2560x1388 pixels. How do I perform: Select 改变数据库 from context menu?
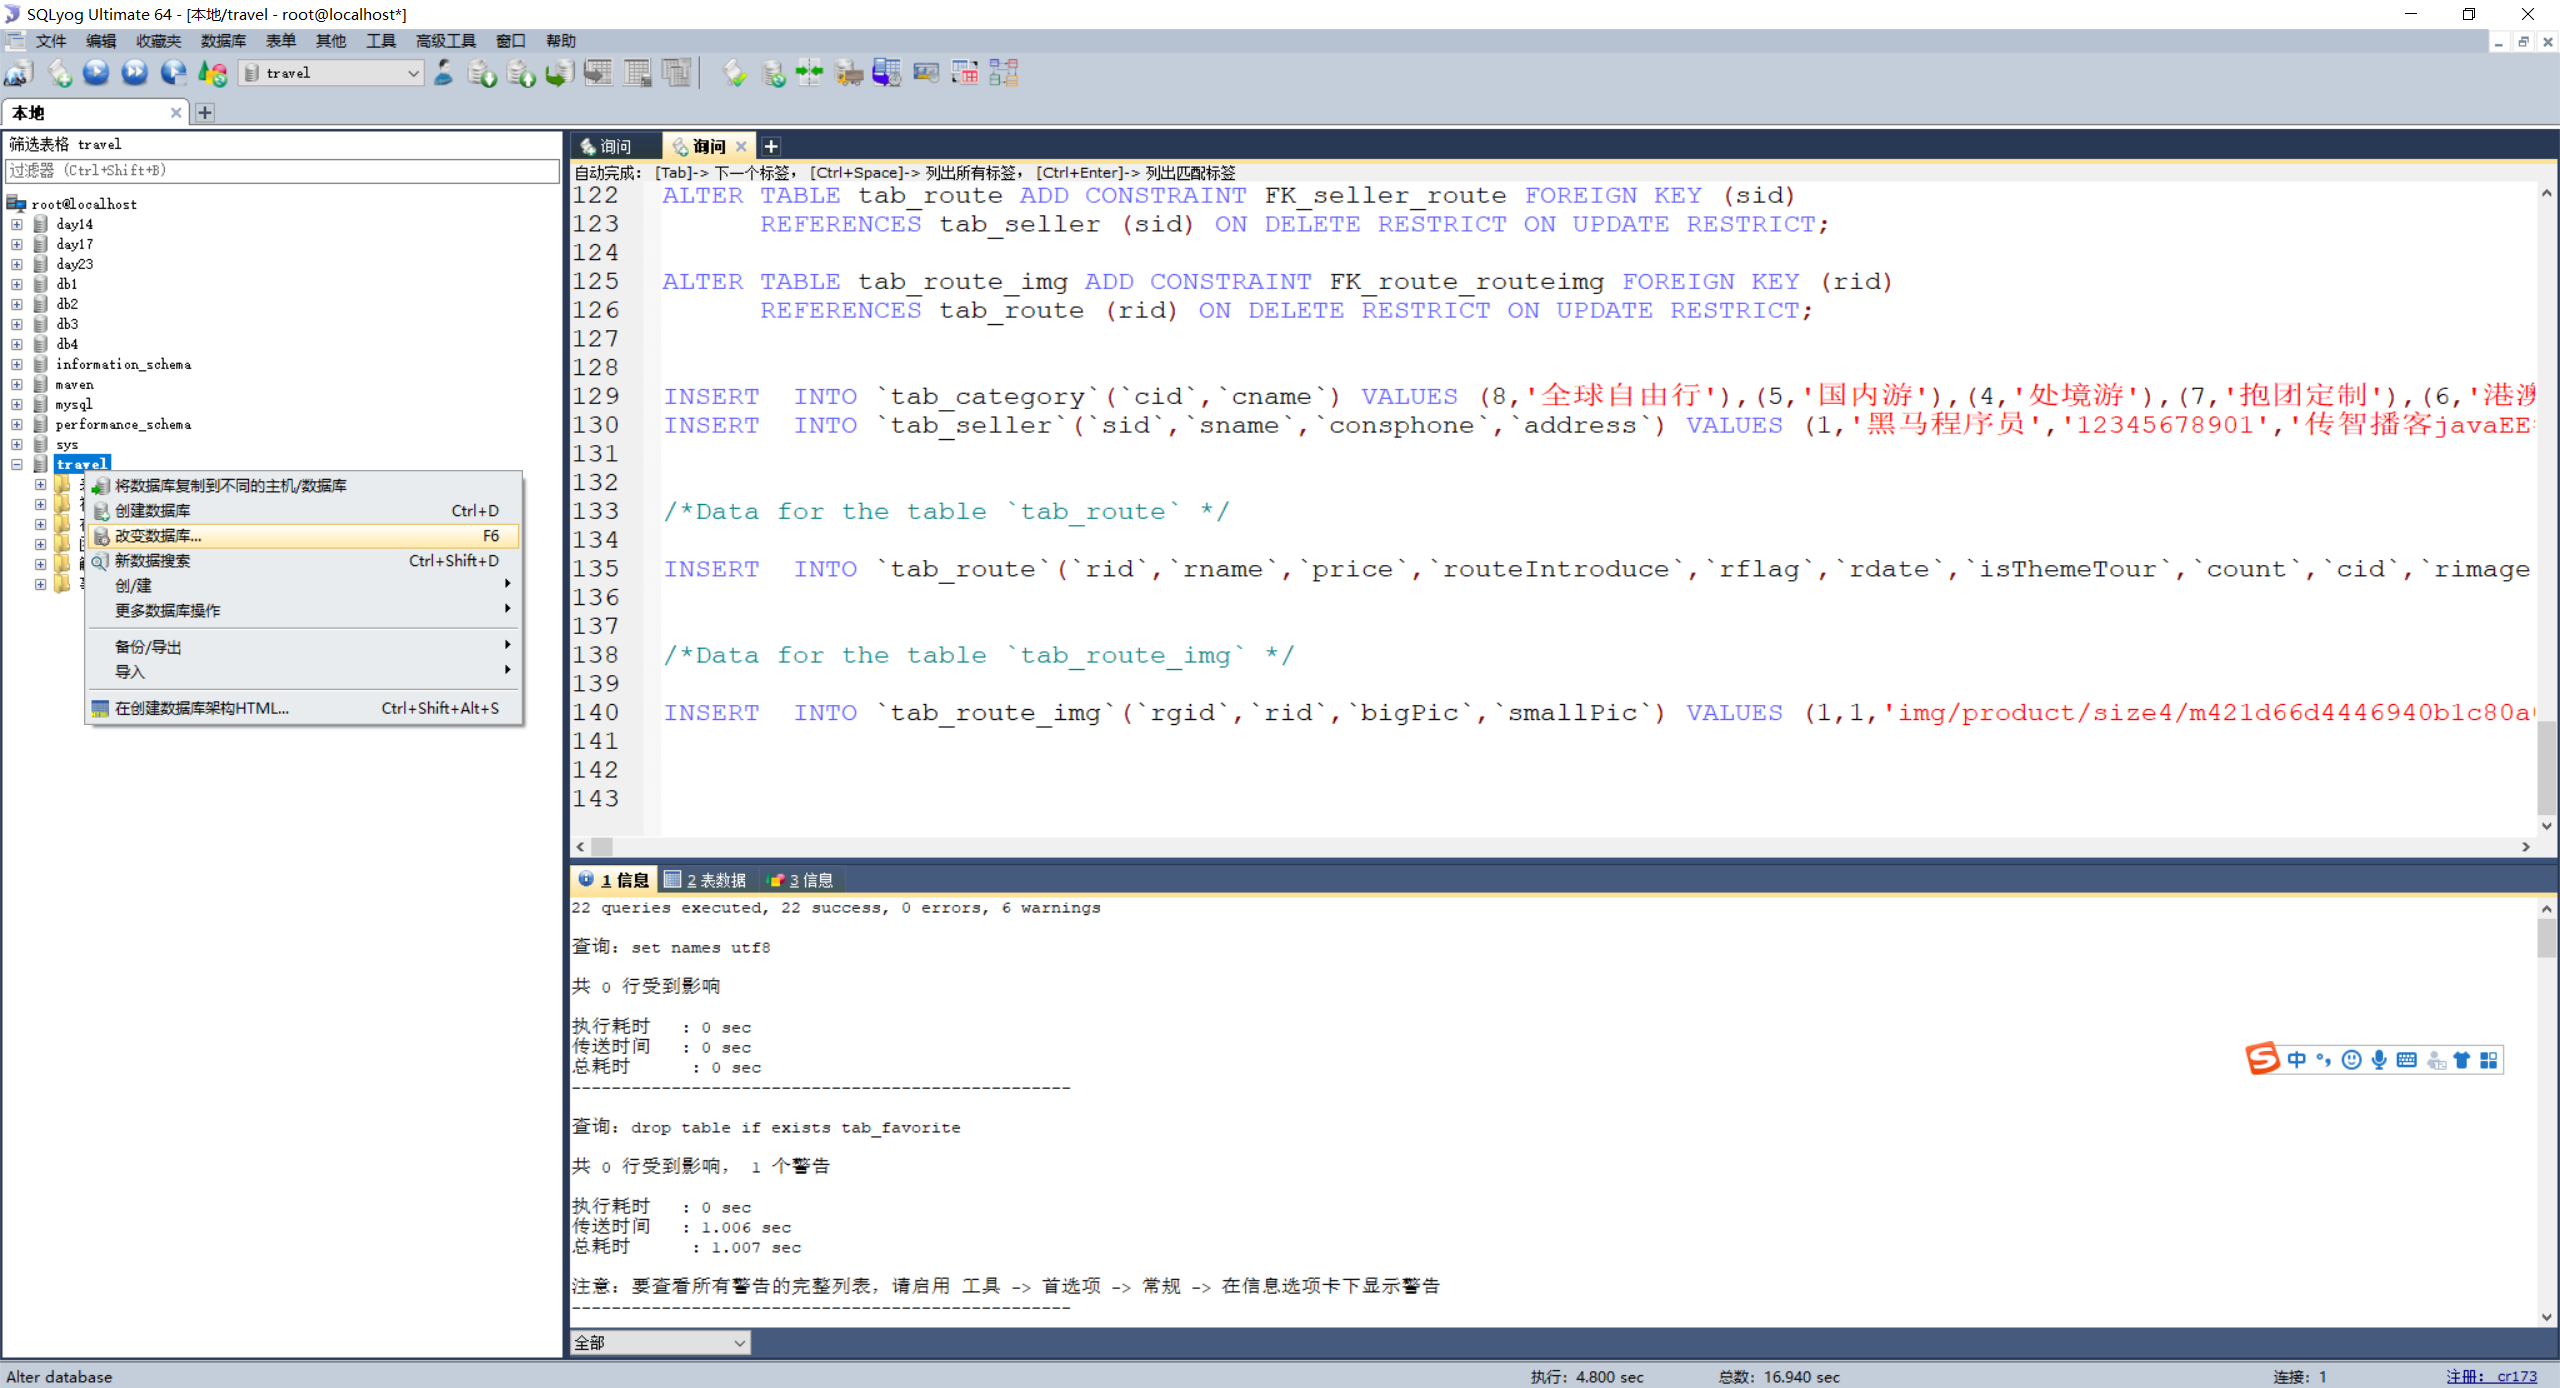point(158,536)
